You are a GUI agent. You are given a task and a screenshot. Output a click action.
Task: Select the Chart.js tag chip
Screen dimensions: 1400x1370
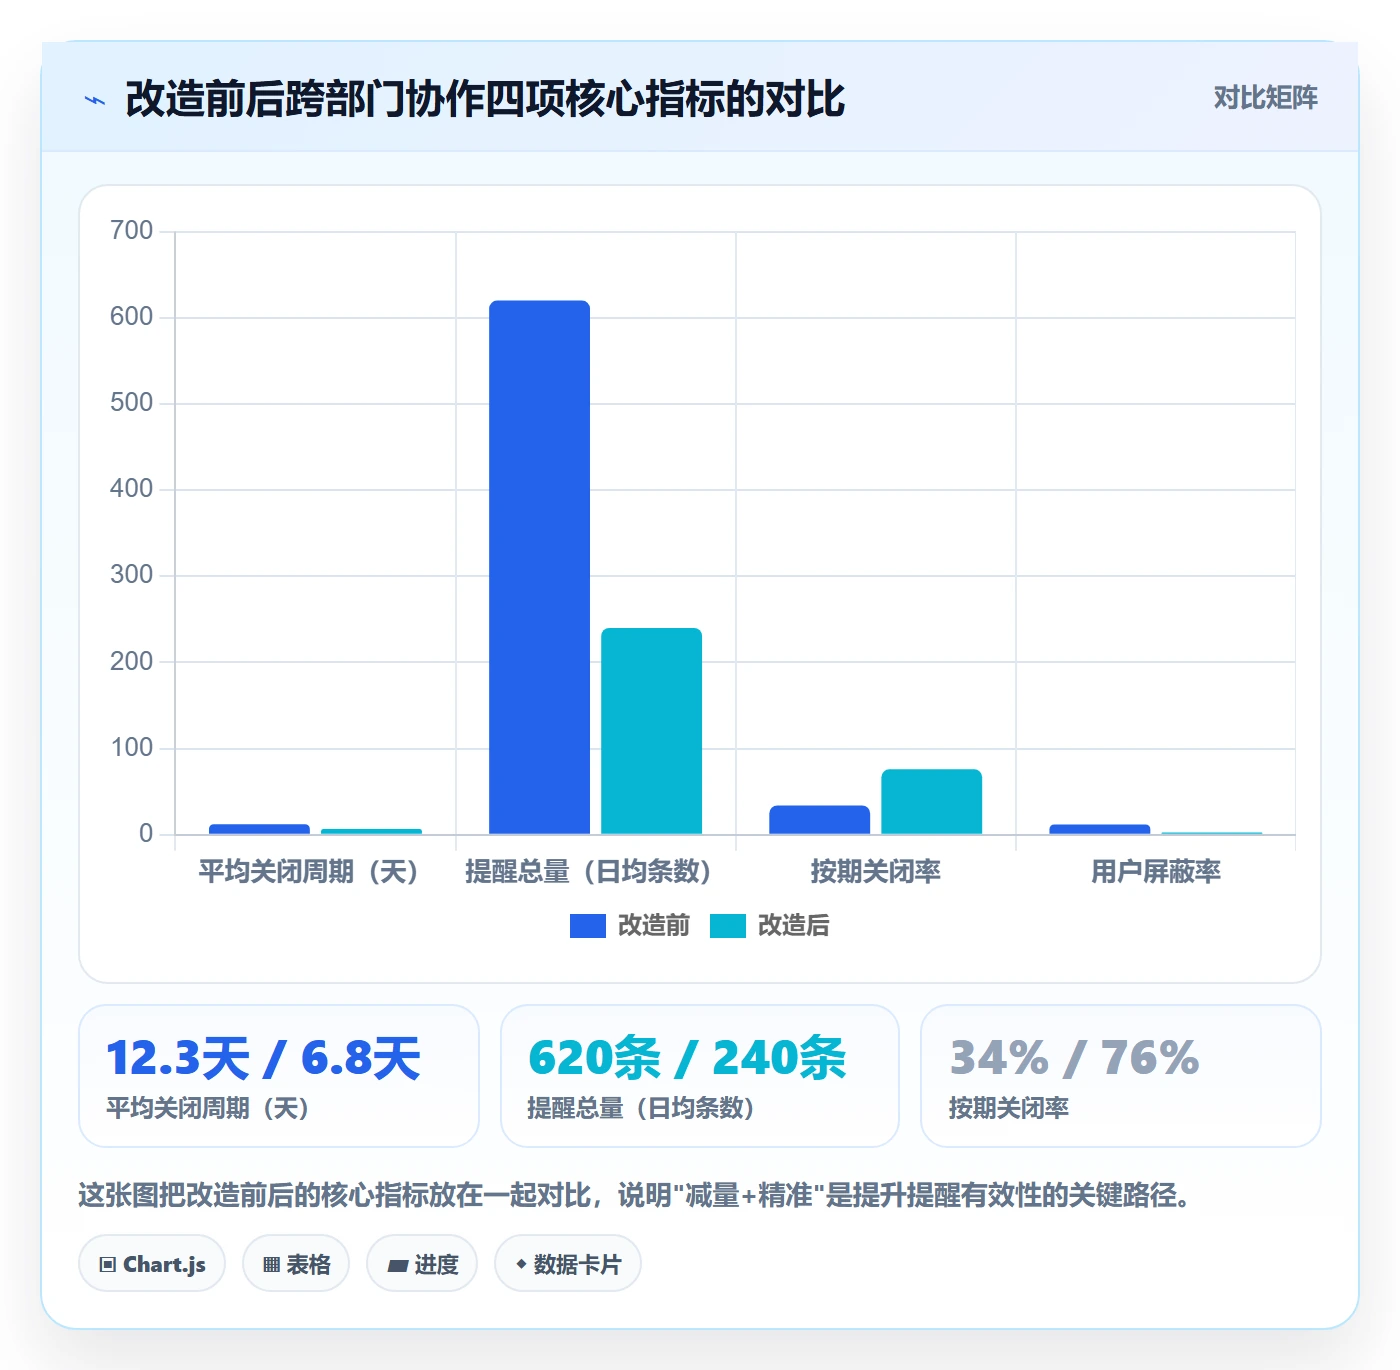(x=152, y=1264)
